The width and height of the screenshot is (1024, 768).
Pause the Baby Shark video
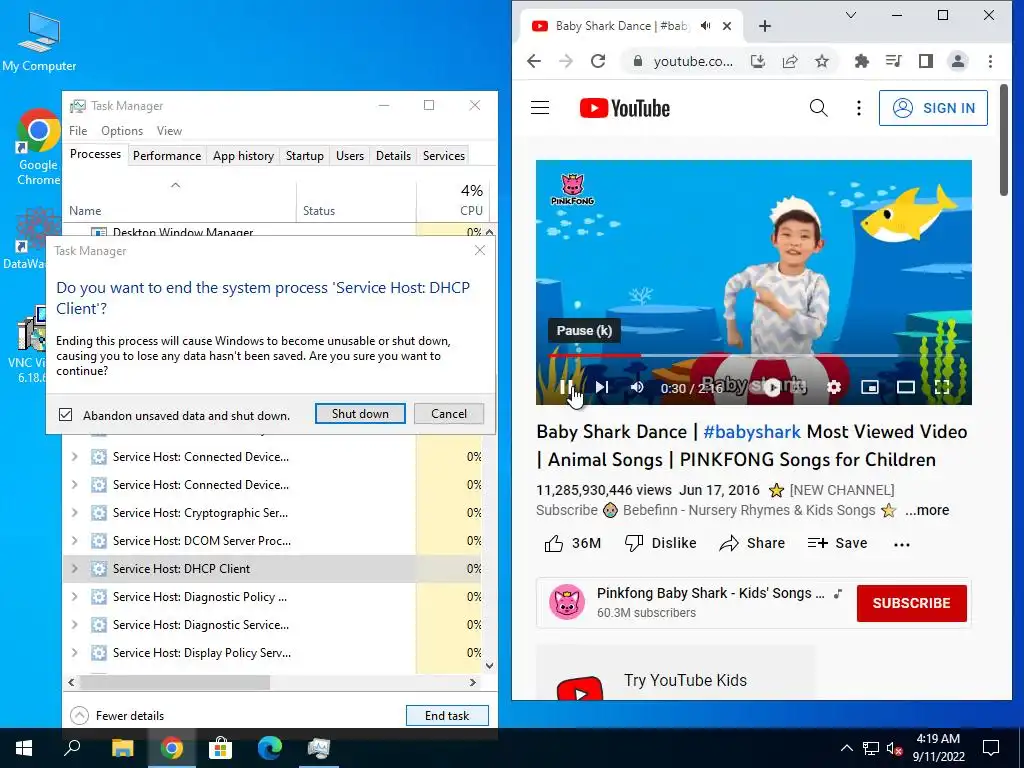[x=566, y=387]
